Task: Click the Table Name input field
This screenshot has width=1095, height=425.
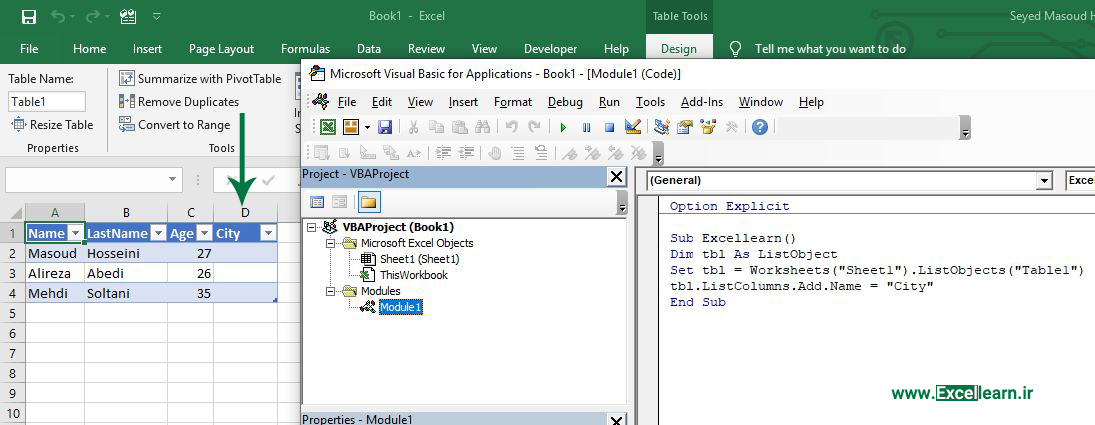Action: pyautogui.click(x=47, y=102)
